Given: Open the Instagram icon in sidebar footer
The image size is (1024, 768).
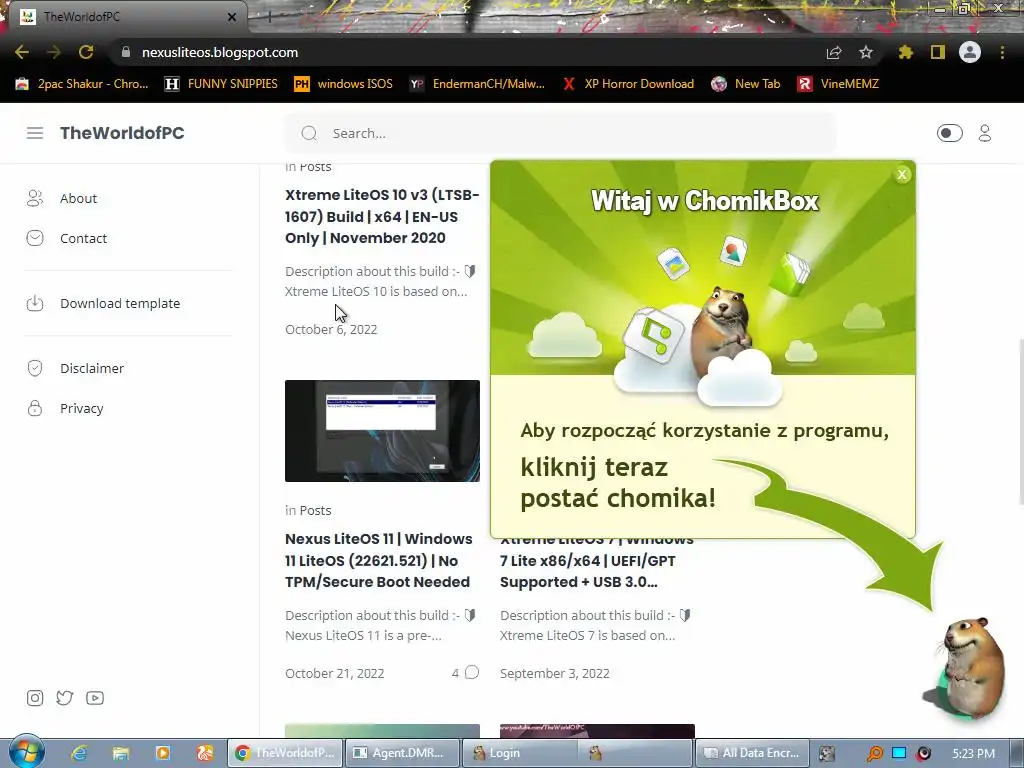Looking at the screenshot, I should pos(35,698).
